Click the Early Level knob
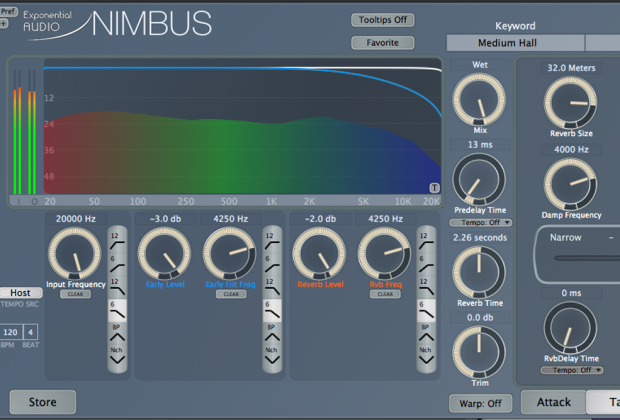Screen dimensions: 620x420 pyautogui.click(x=164, y=254)
